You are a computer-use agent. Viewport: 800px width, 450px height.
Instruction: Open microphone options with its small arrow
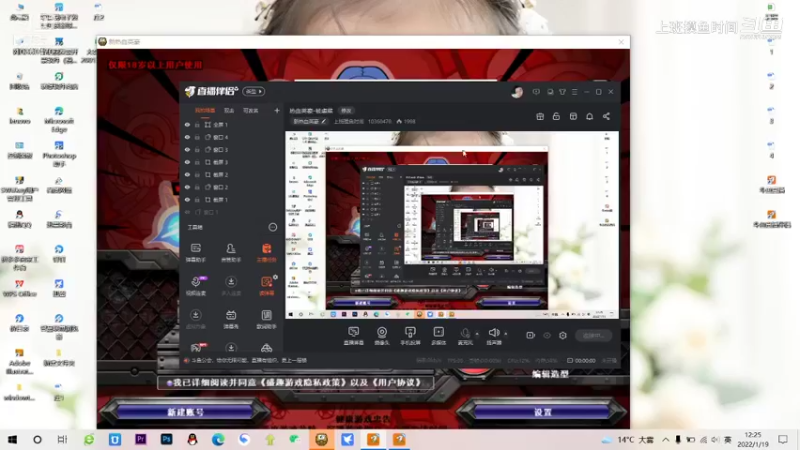pyautogui.click(x=477, y=334)
